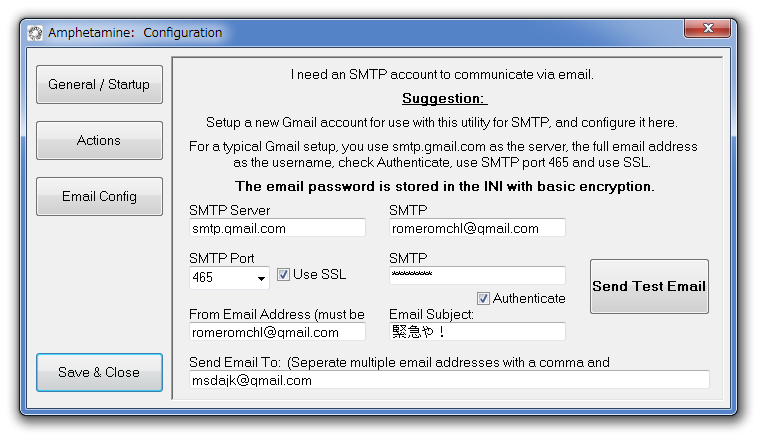
Task: Click the SMTP password field
Action: 477,275
